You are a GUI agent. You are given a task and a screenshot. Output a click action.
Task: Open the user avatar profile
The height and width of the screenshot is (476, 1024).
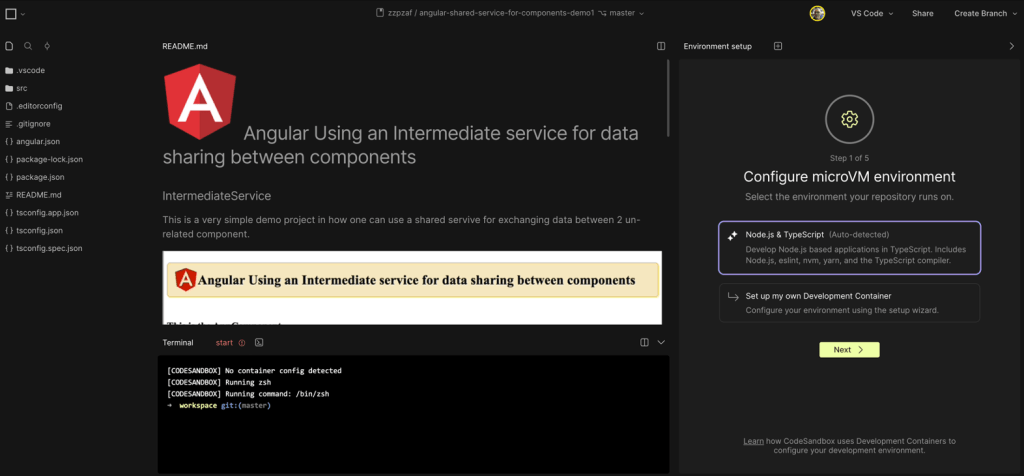[817, 13]
